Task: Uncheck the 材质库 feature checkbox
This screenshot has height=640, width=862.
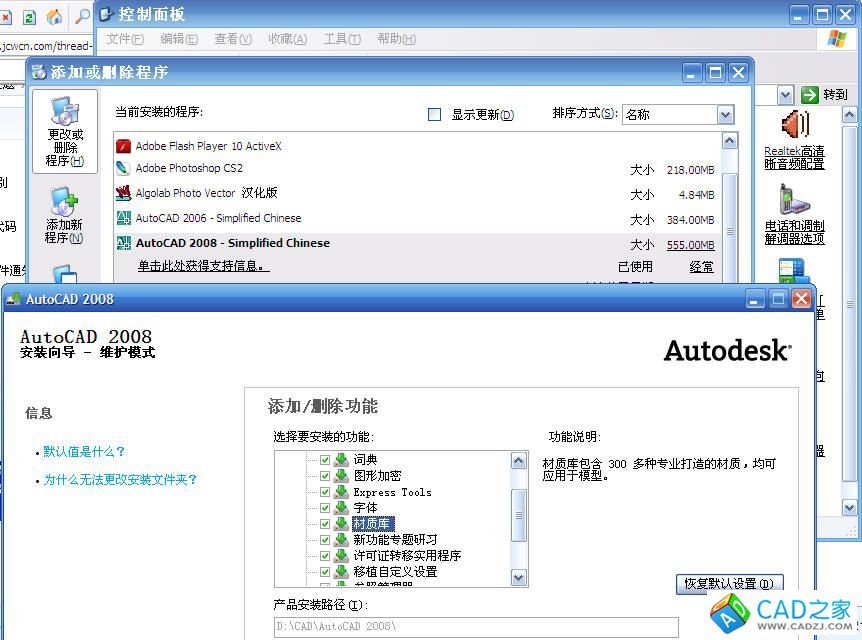Action: pos(324,524)
